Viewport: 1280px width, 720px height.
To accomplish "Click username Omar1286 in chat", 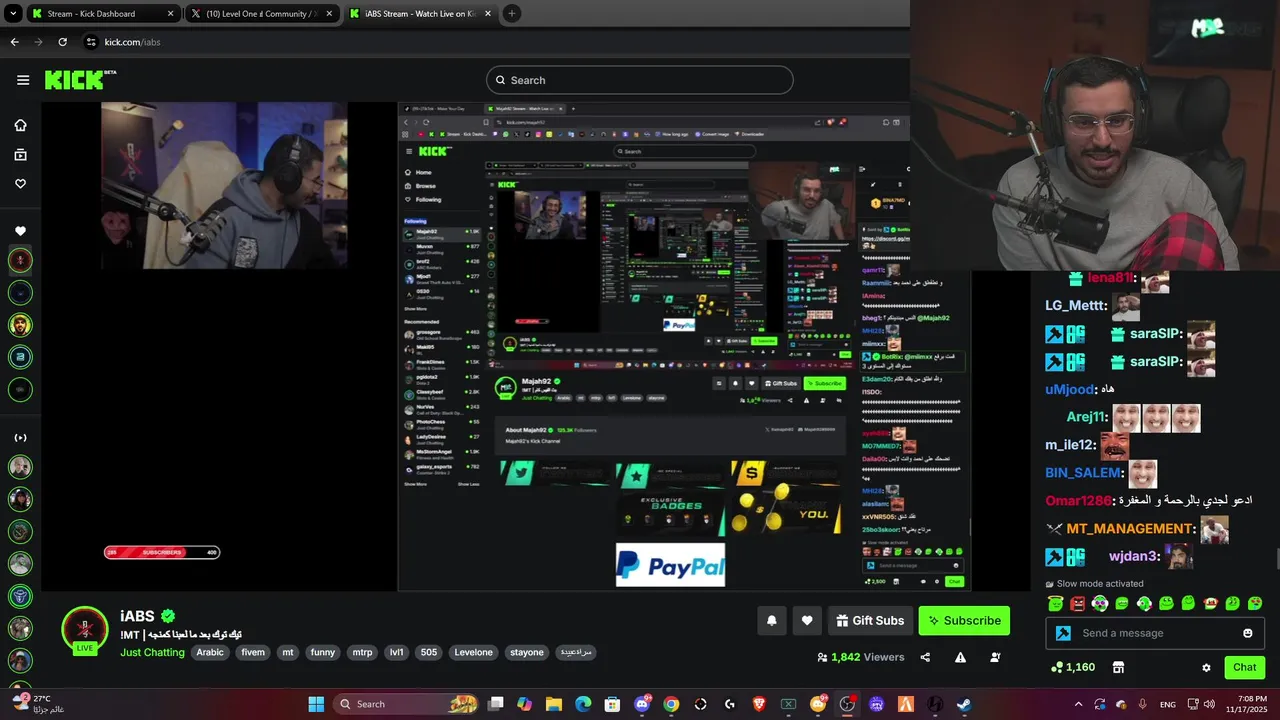I will [1078, 500].
